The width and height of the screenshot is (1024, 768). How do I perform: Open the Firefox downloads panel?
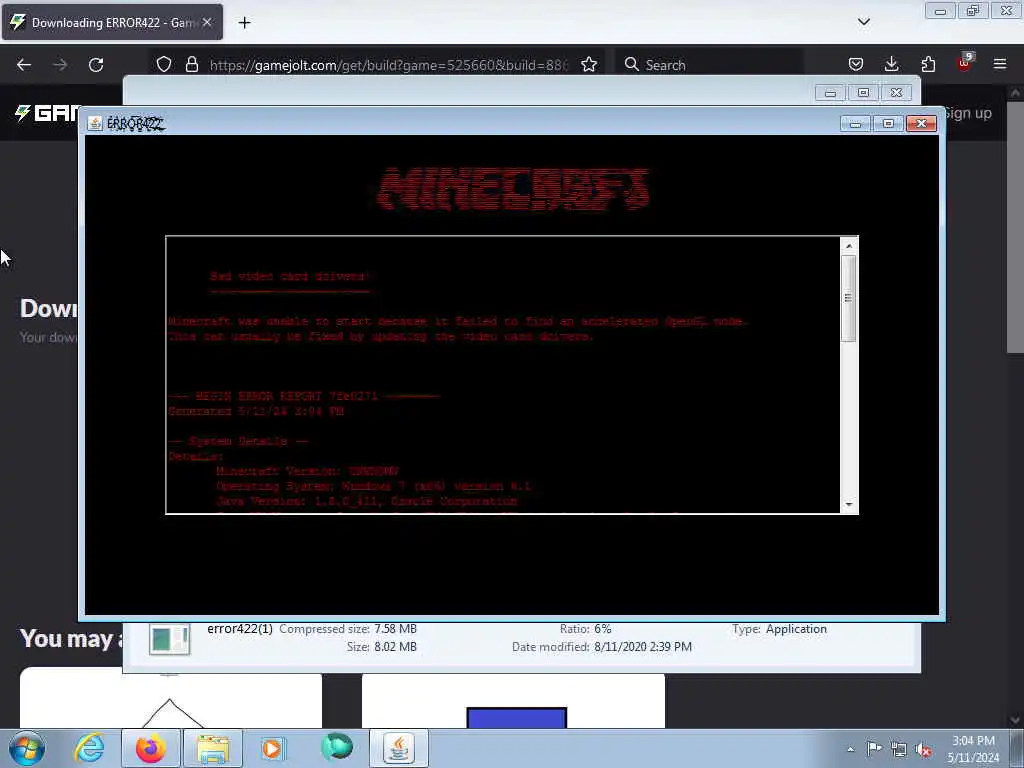[891, 65]
